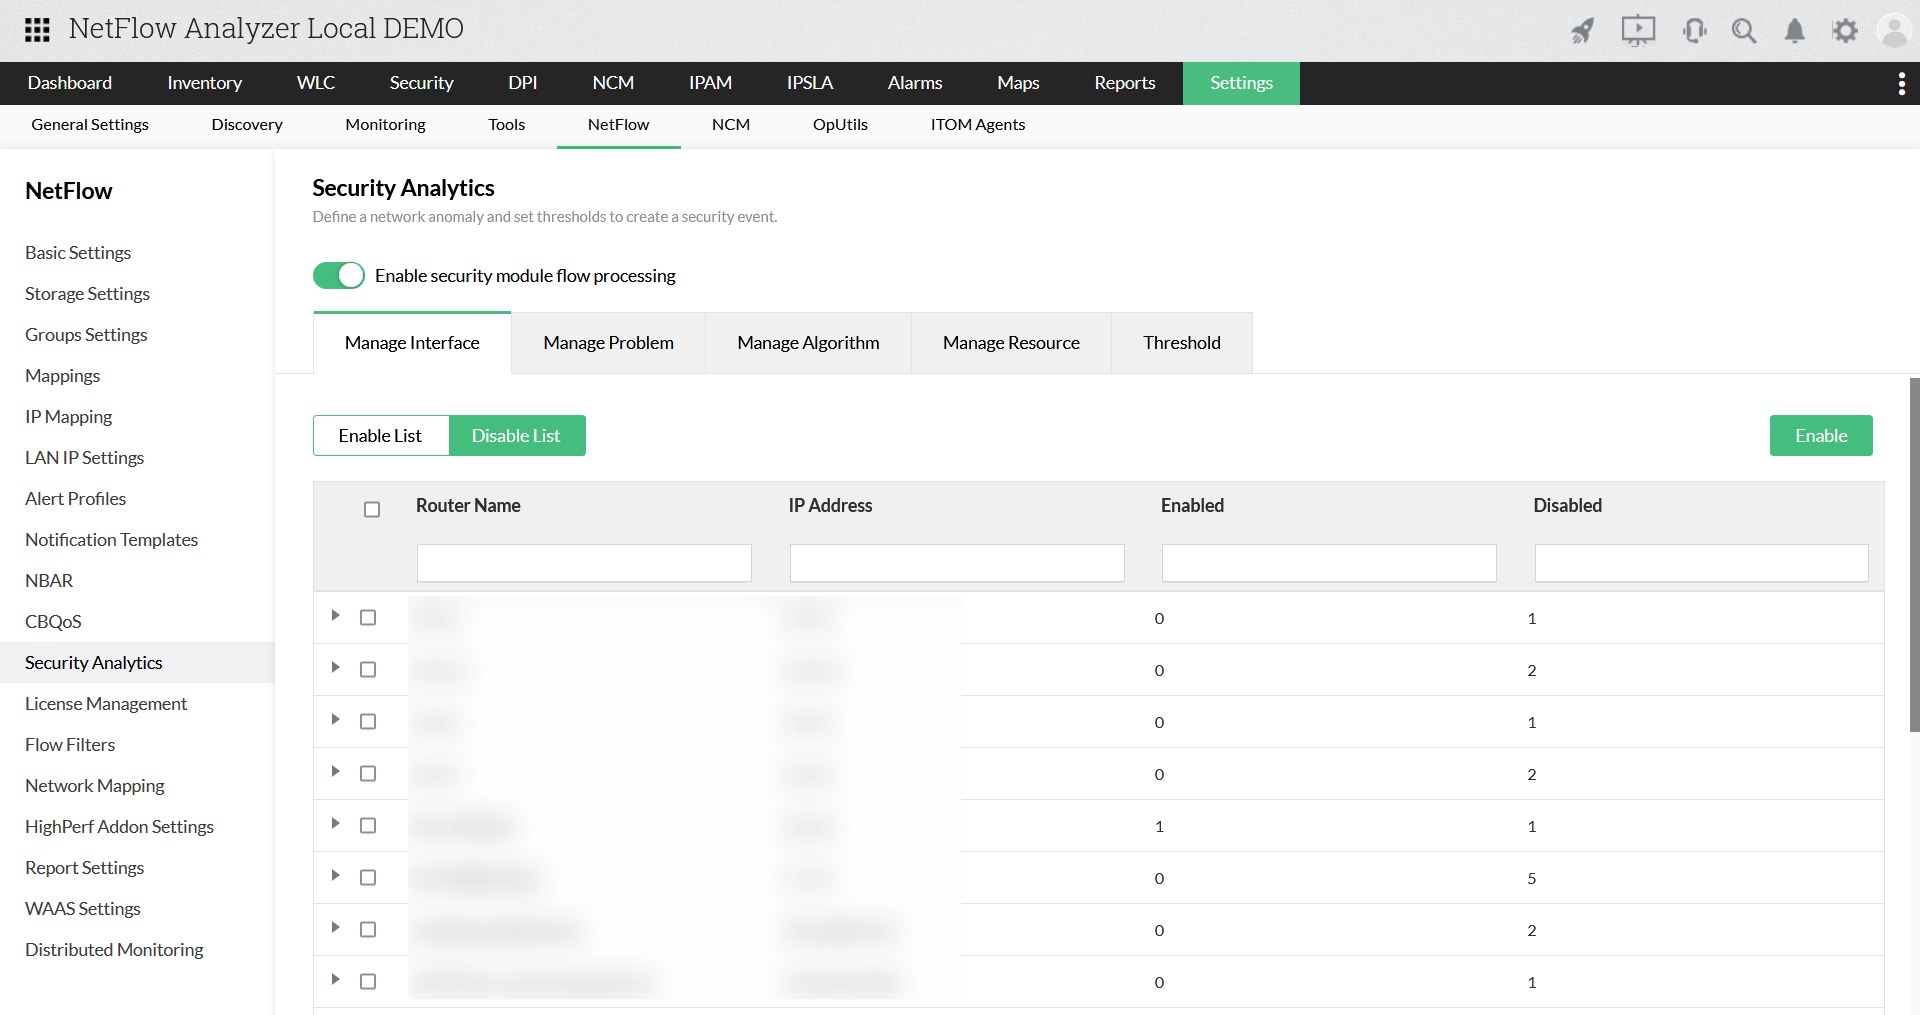
Task: Open the live demo screen icon
Action: point(1637,31)
